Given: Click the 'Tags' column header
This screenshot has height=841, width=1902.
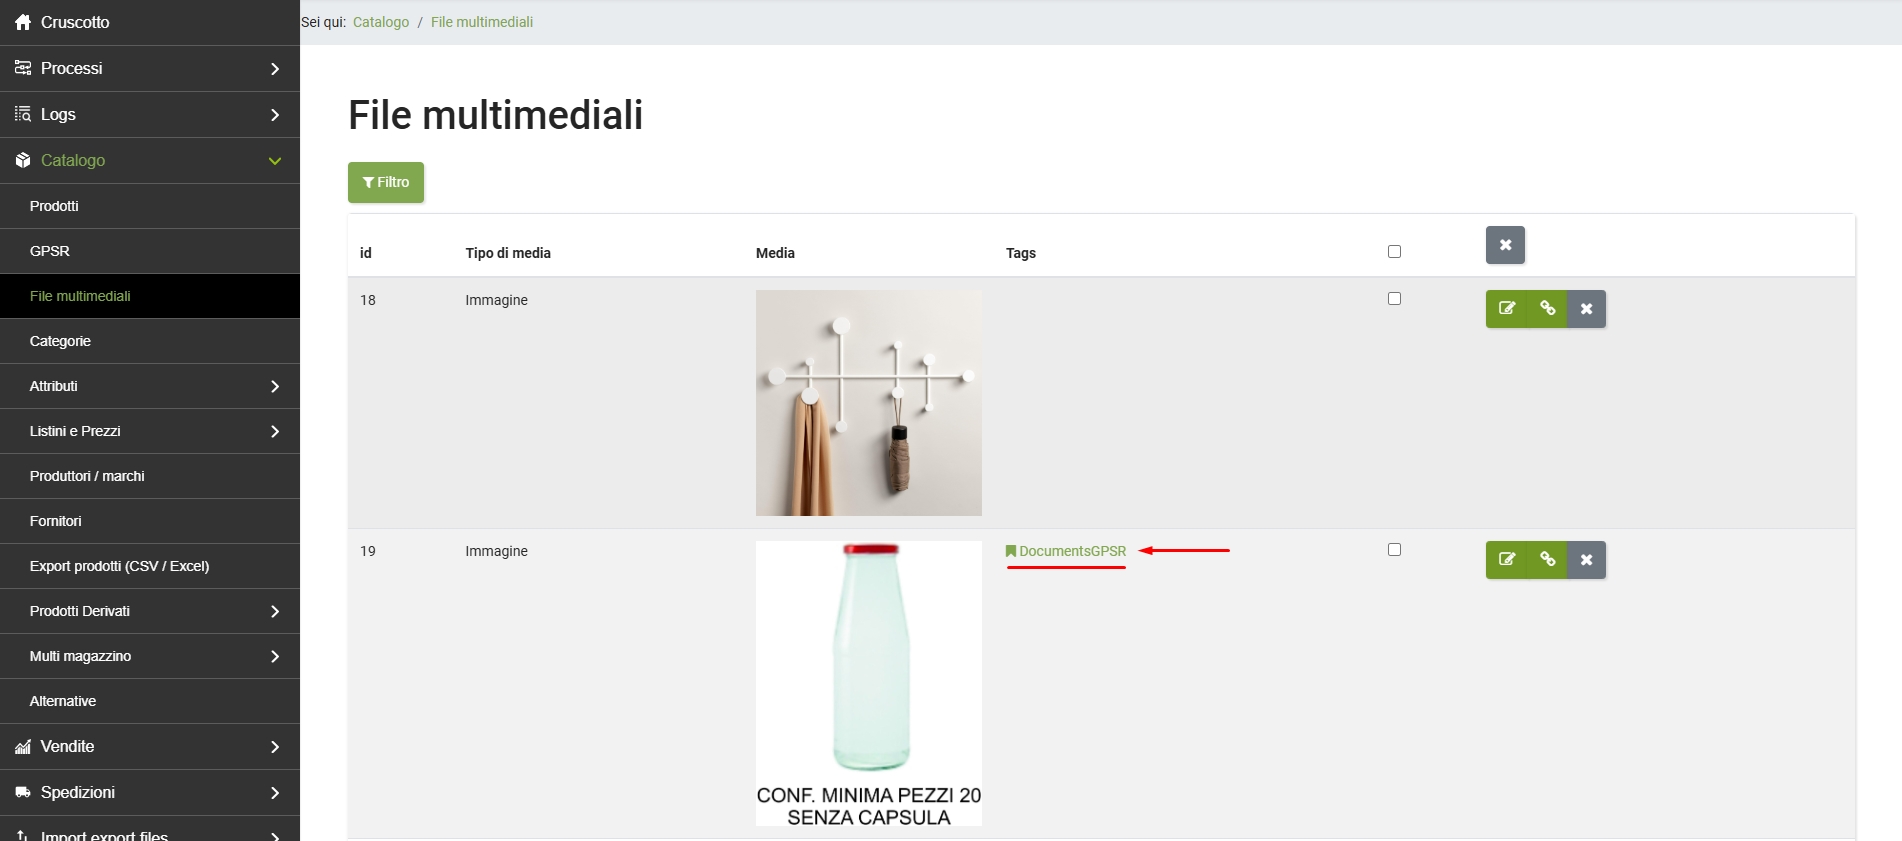Looking at the screenshot, I should pyautogui.click(x=1021, y=253).
